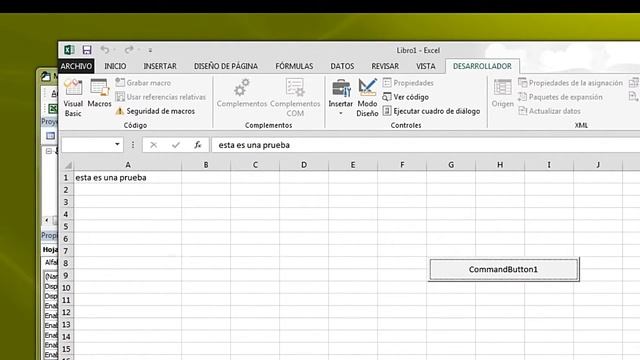Click cell A1 'esta es una prueba'
This screenshot has width=640, height=360.
click(128, 178)
